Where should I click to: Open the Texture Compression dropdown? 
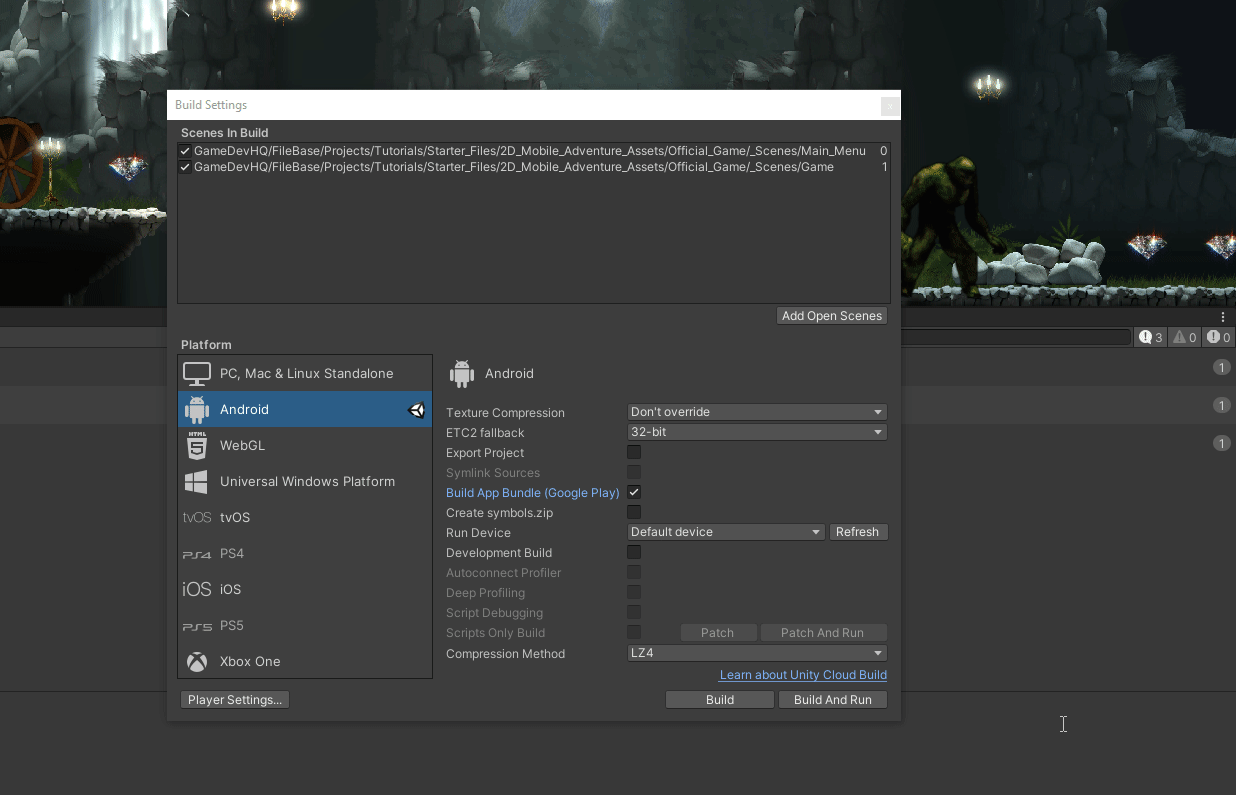tap(757, 412)
